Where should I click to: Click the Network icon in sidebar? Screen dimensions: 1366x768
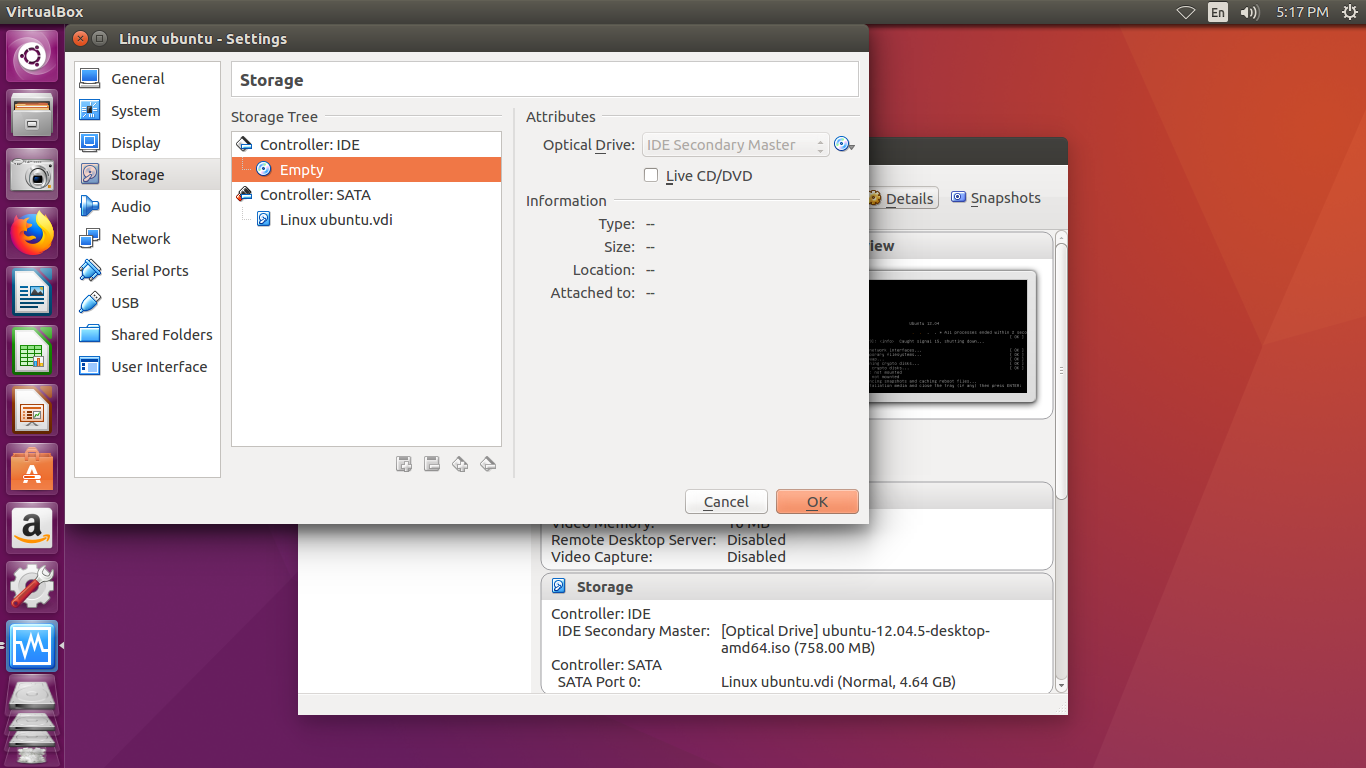90,238
